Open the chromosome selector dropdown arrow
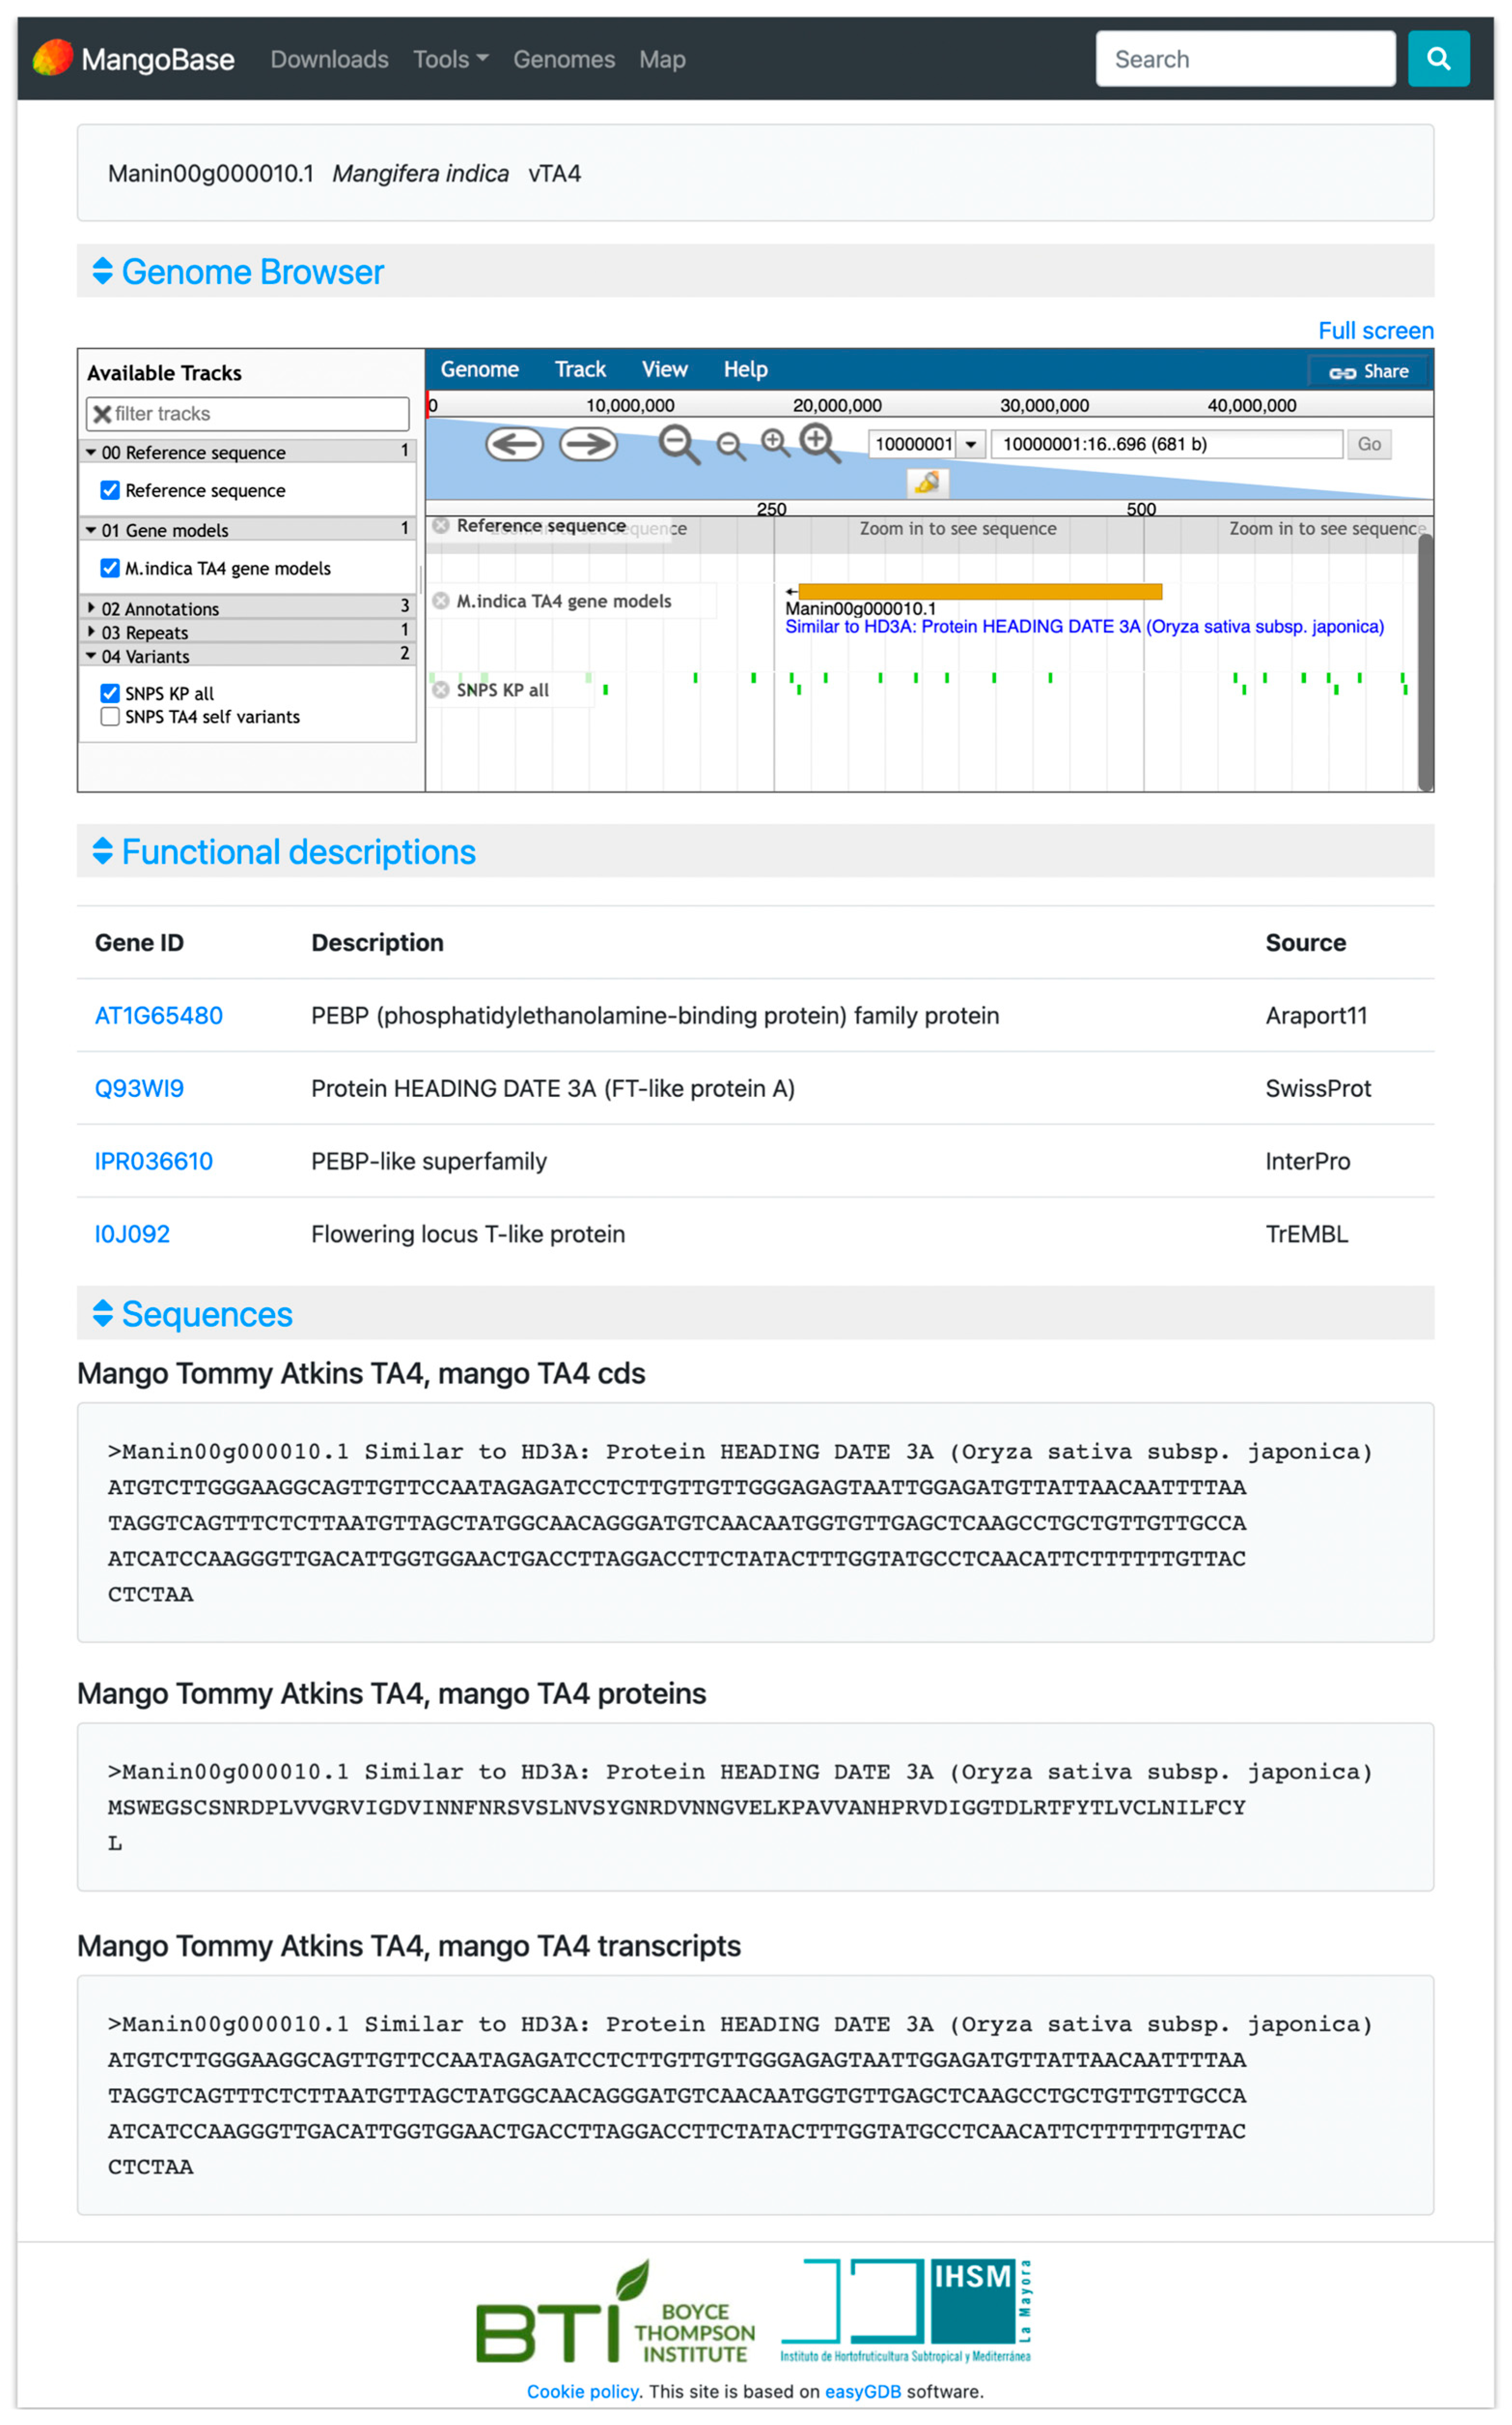This screenshot has height=2425, width=1512. (x=970, y=444)
